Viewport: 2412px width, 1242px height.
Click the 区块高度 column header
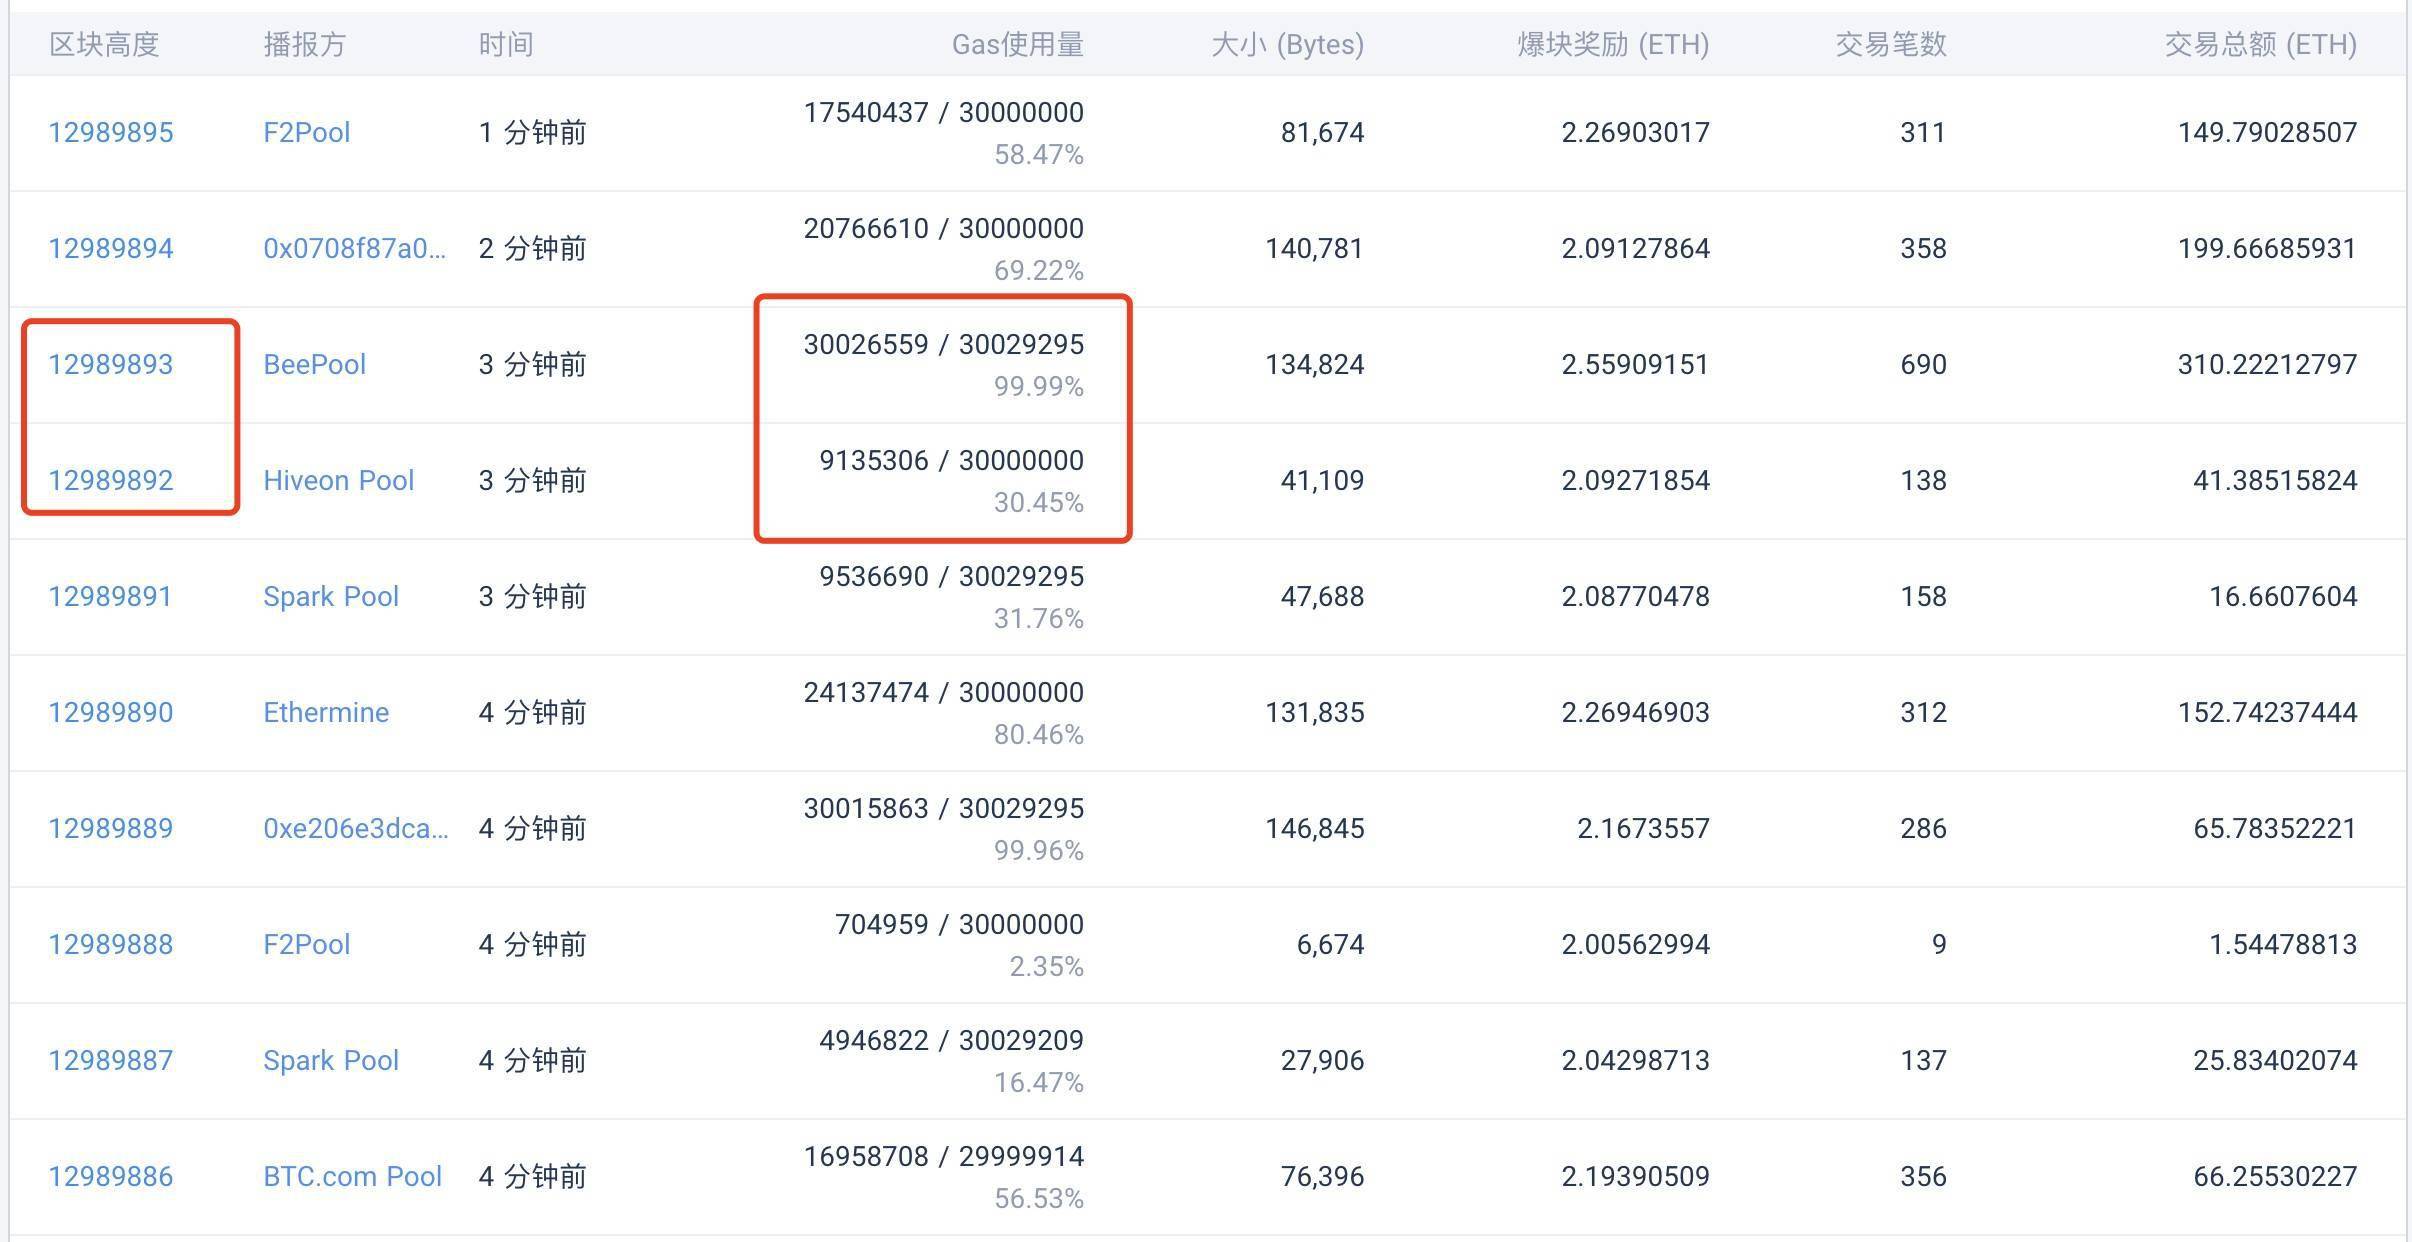pos(104,45)
